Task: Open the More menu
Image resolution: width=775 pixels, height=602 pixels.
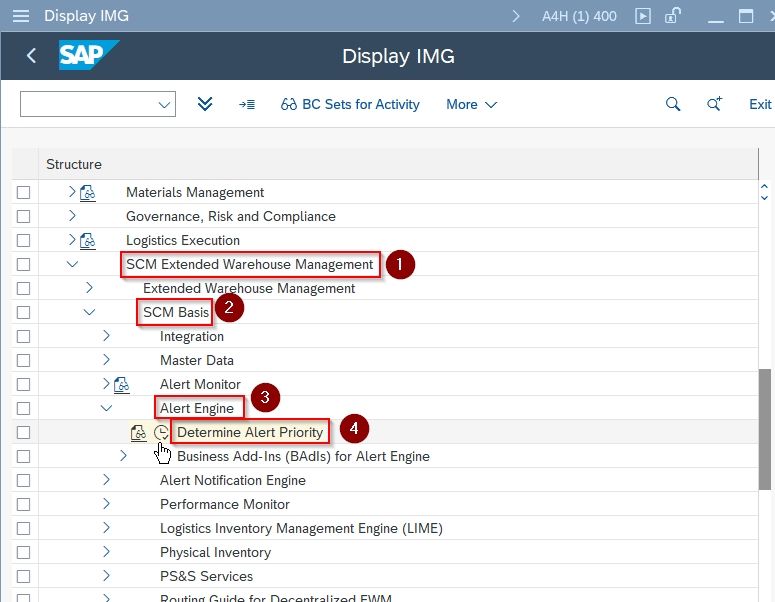Action: 471,104
